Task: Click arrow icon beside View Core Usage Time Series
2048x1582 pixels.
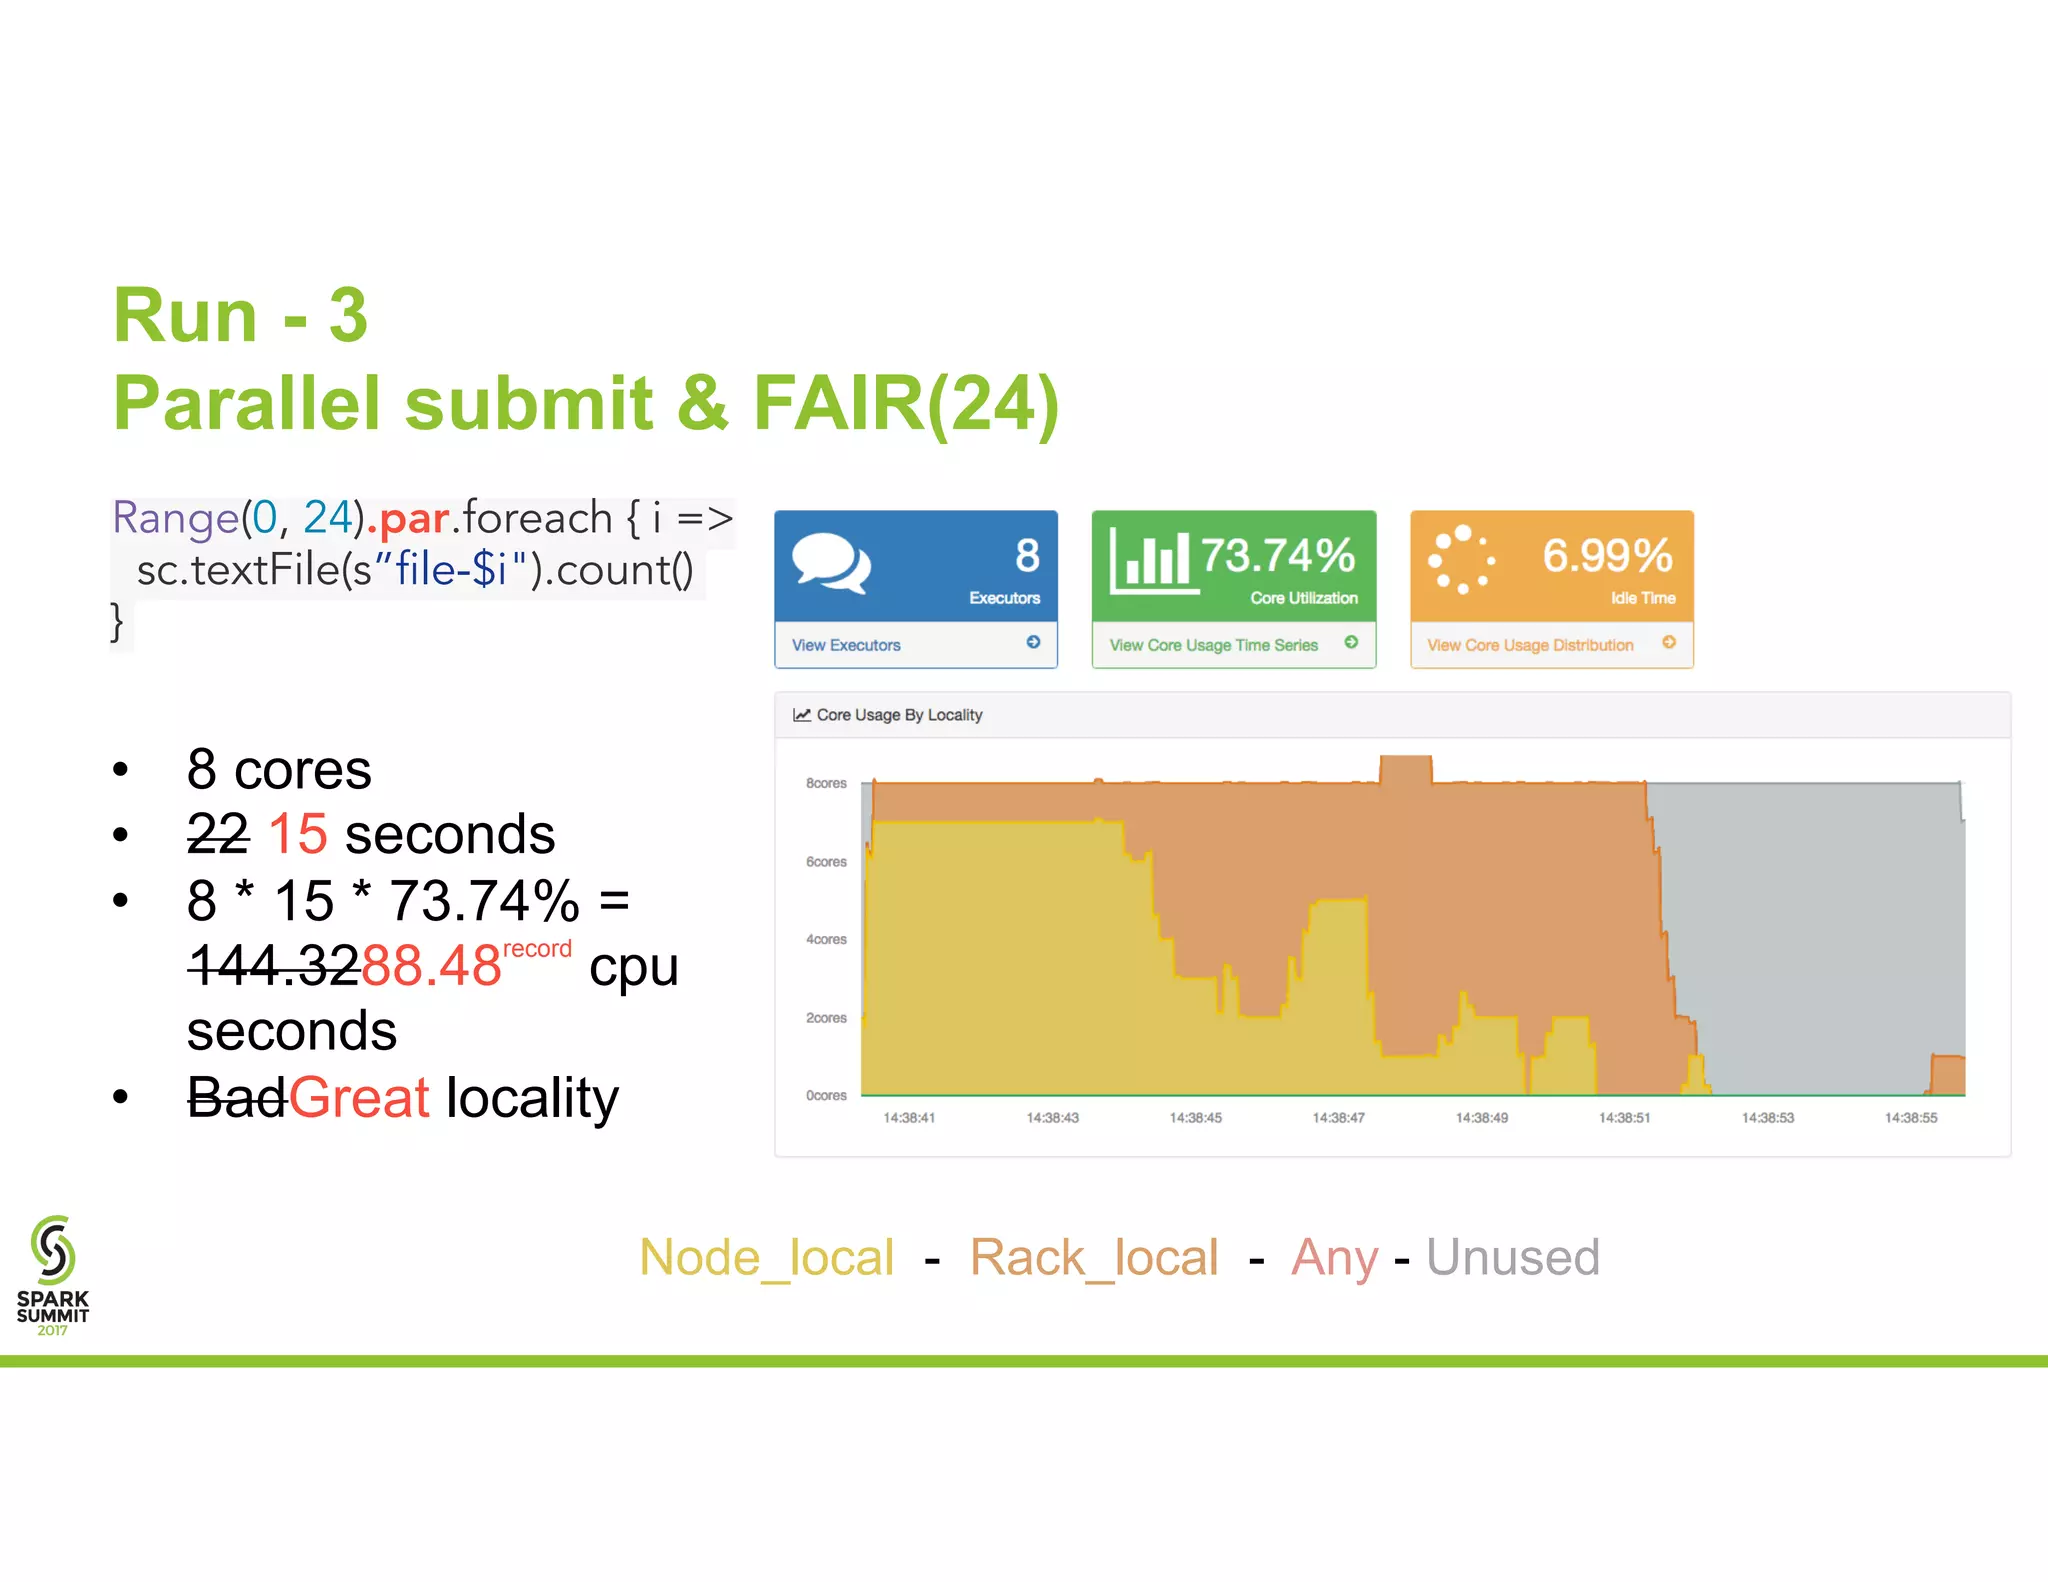Action: (1351, 642)
